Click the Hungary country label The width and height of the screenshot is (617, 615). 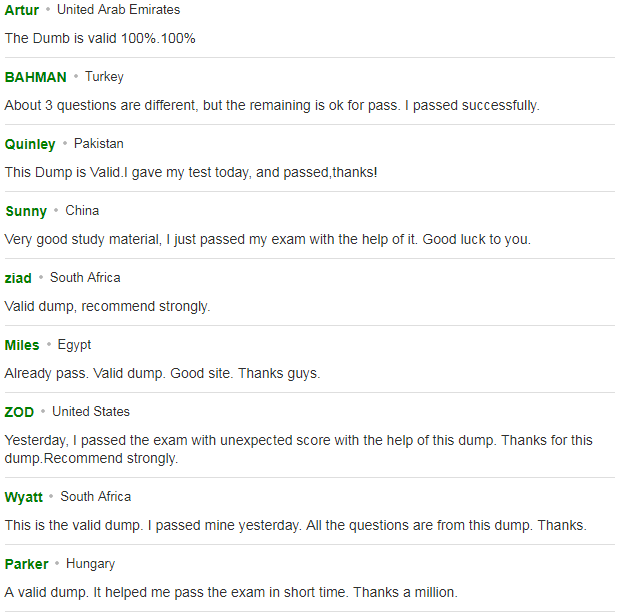click(x=91, y=564)
